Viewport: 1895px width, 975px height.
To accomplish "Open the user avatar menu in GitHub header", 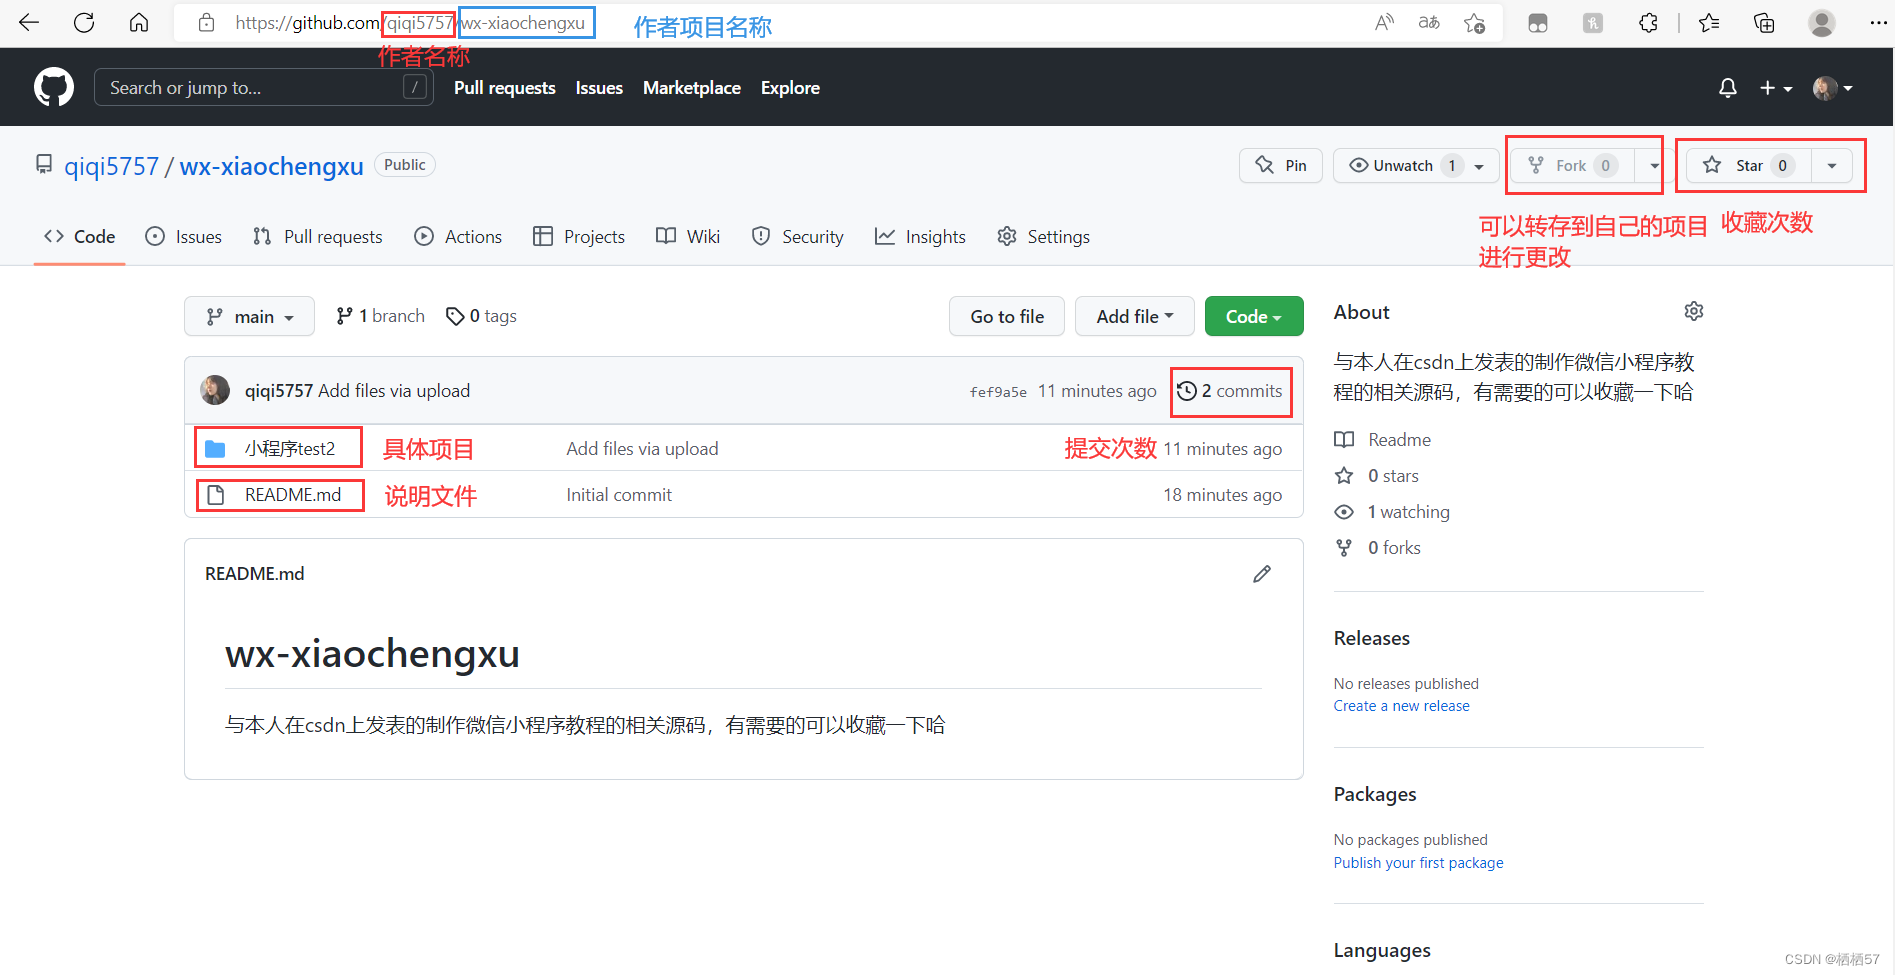I will pos(1832,88).
